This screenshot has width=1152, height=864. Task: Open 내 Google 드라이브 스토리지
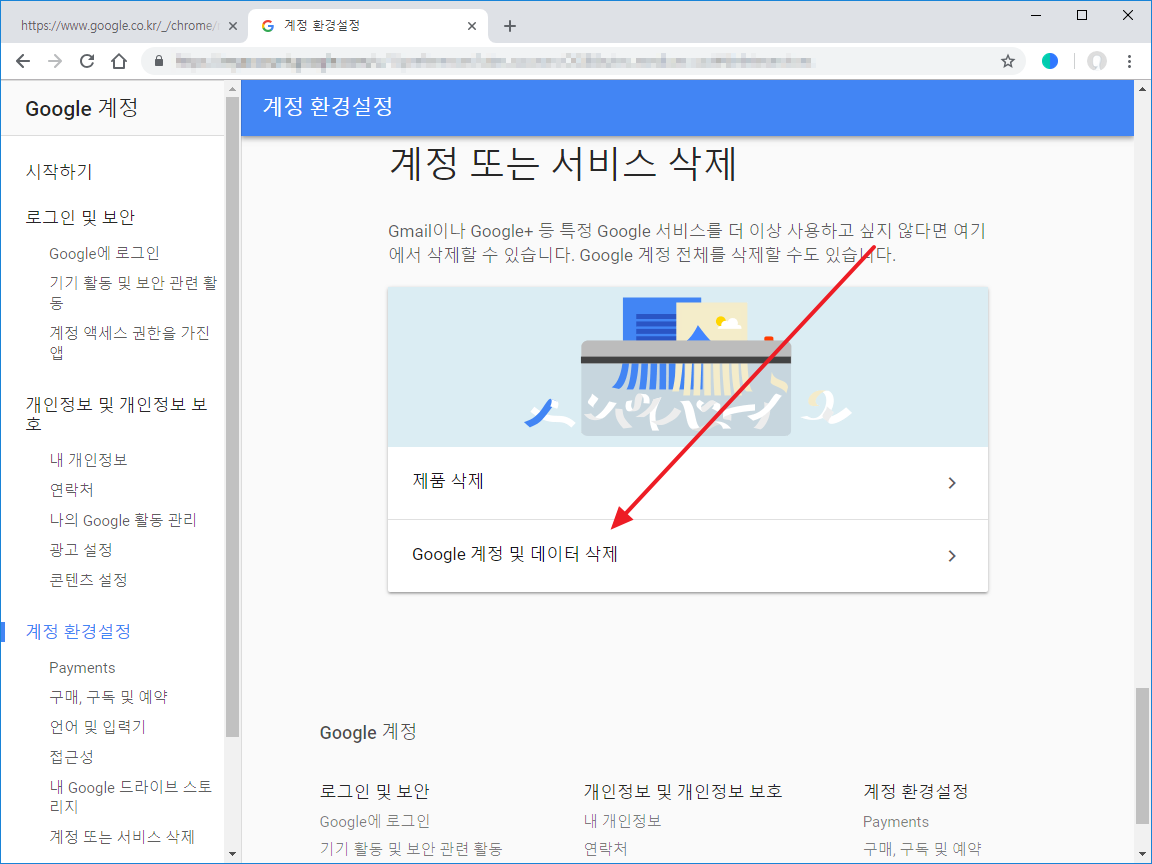click(x=131, y=796)
